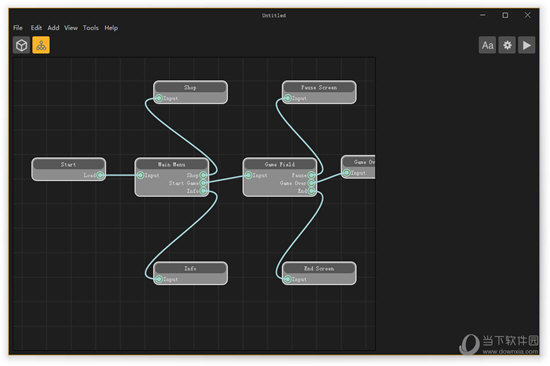The image size is (550, 366).
Task: Select the partially visible Game Over node title
Action: pos(359,162)
